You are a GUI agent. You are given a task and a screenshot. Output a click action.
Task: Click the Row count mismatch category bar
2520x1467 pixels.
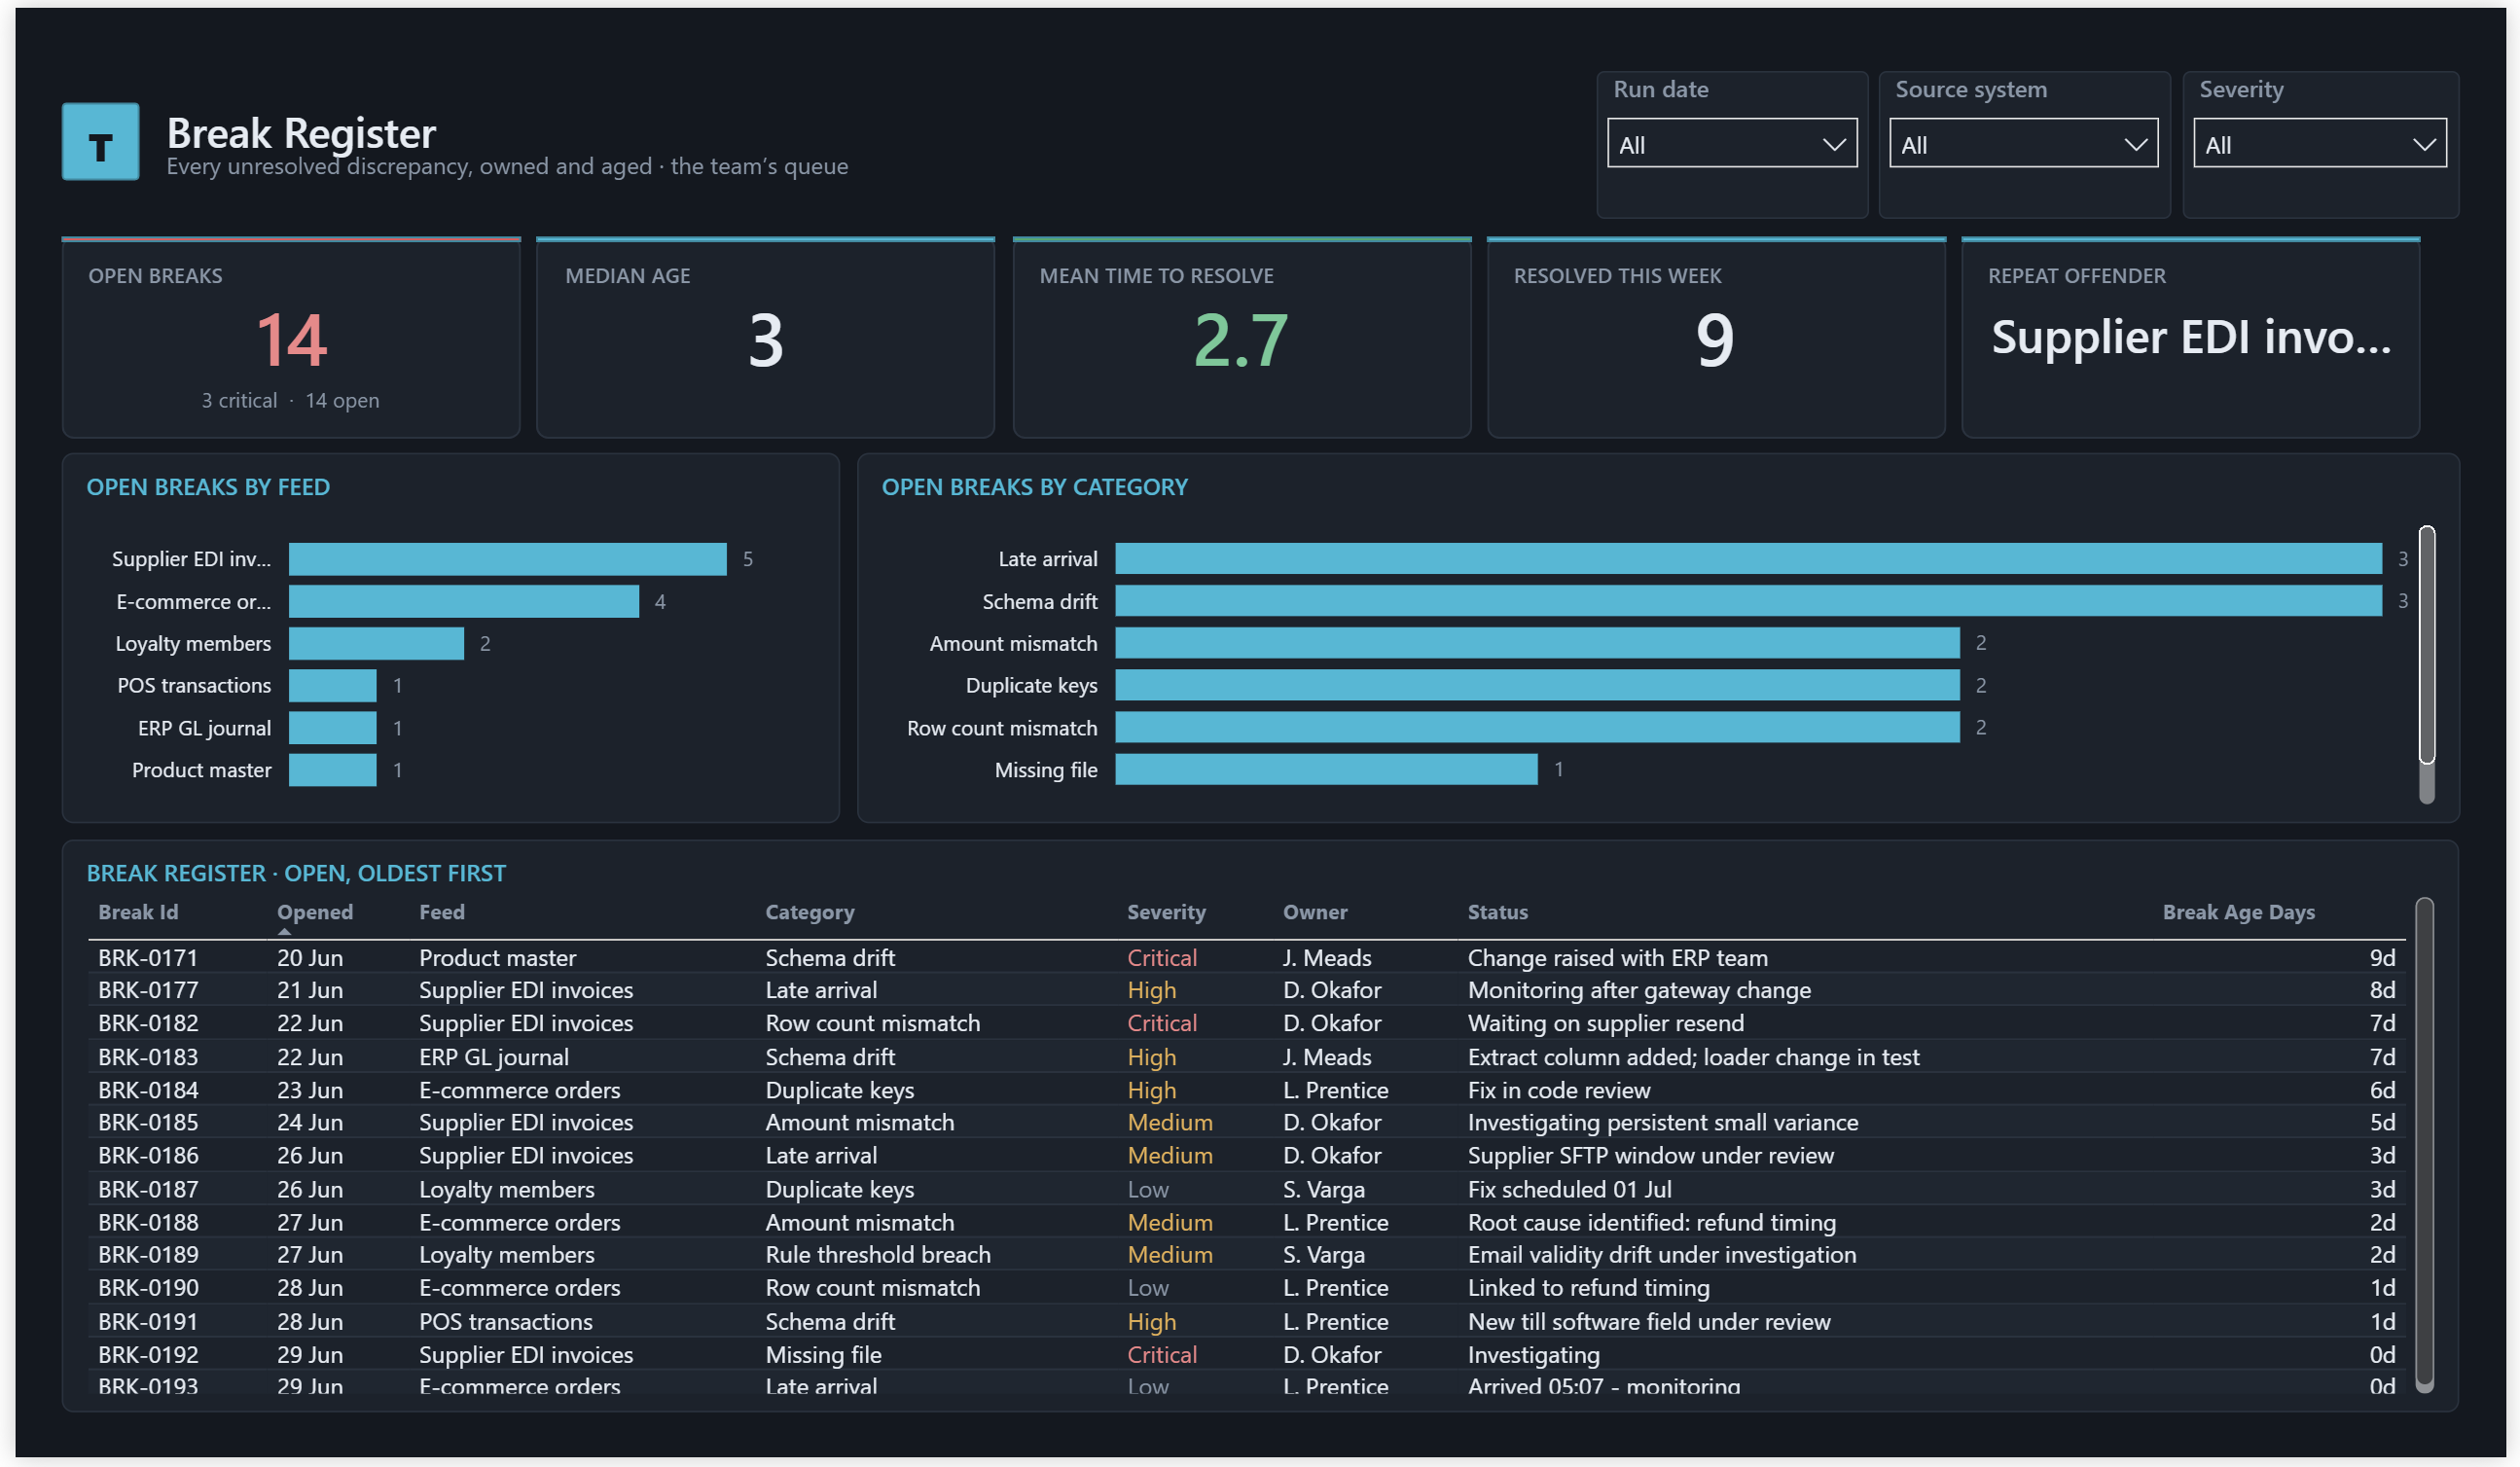pyautogui.click(x=1537, y=727)
